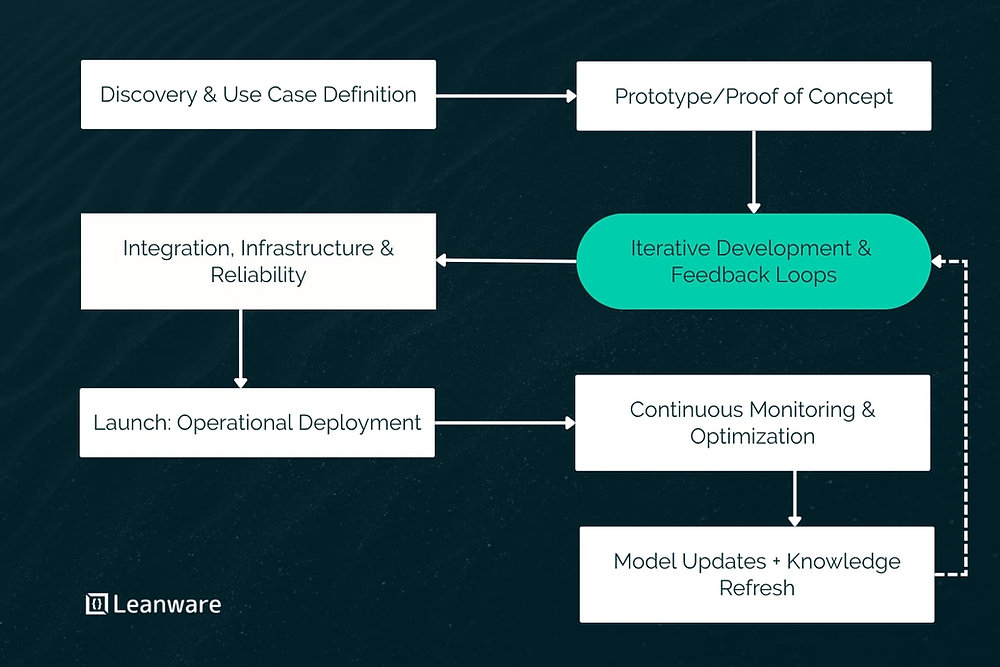
Task: Click the Launch: Operational Deployment box
Action: point(257,423)
